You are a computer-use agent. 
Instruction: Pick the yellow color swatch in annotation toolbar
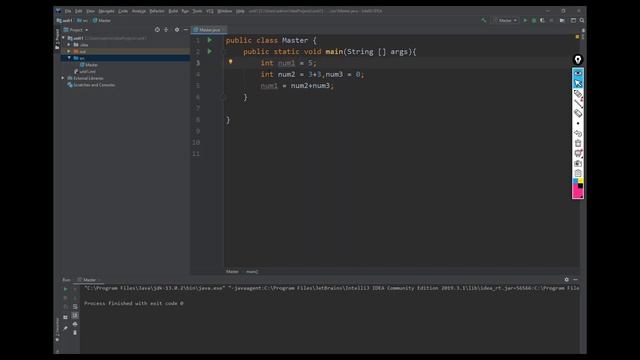[581, 180]
